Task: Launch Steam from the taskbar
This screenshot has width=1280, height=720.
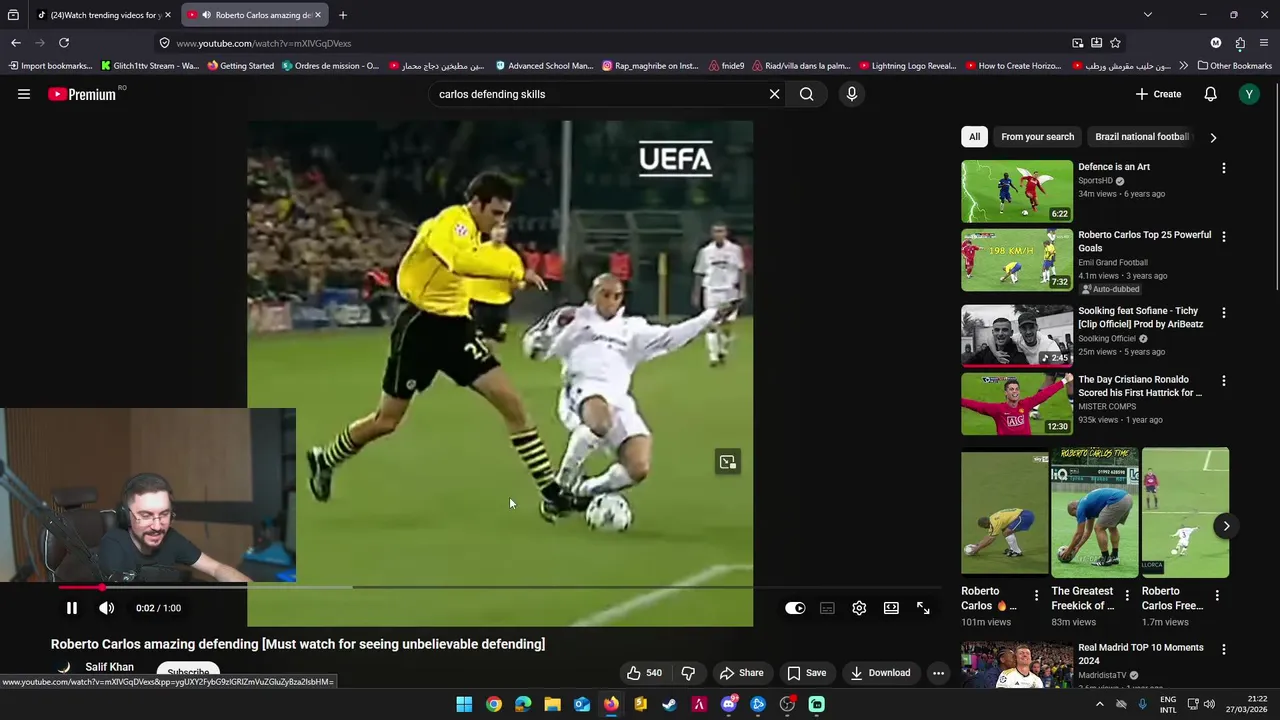Action: [x=670, y=704]
